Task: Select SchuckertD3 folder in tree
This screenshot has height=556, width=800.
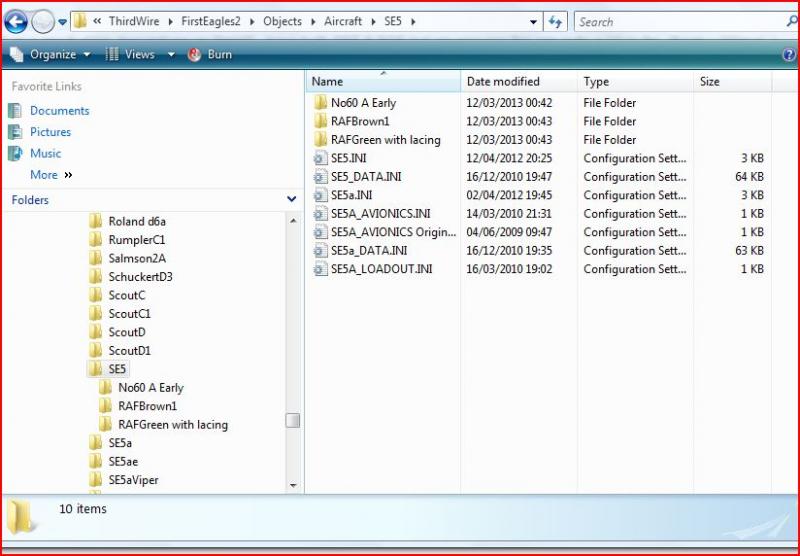Action: click(131, 276)
